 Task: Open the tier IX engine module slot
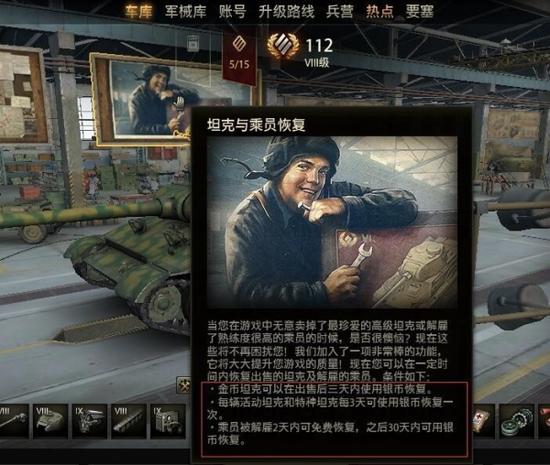point(89,421)
